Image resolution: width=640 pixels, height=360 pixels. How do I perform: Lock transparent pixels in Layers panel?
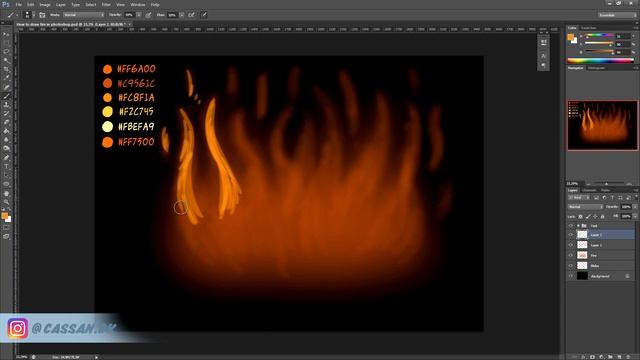click(x=580, y=216)
